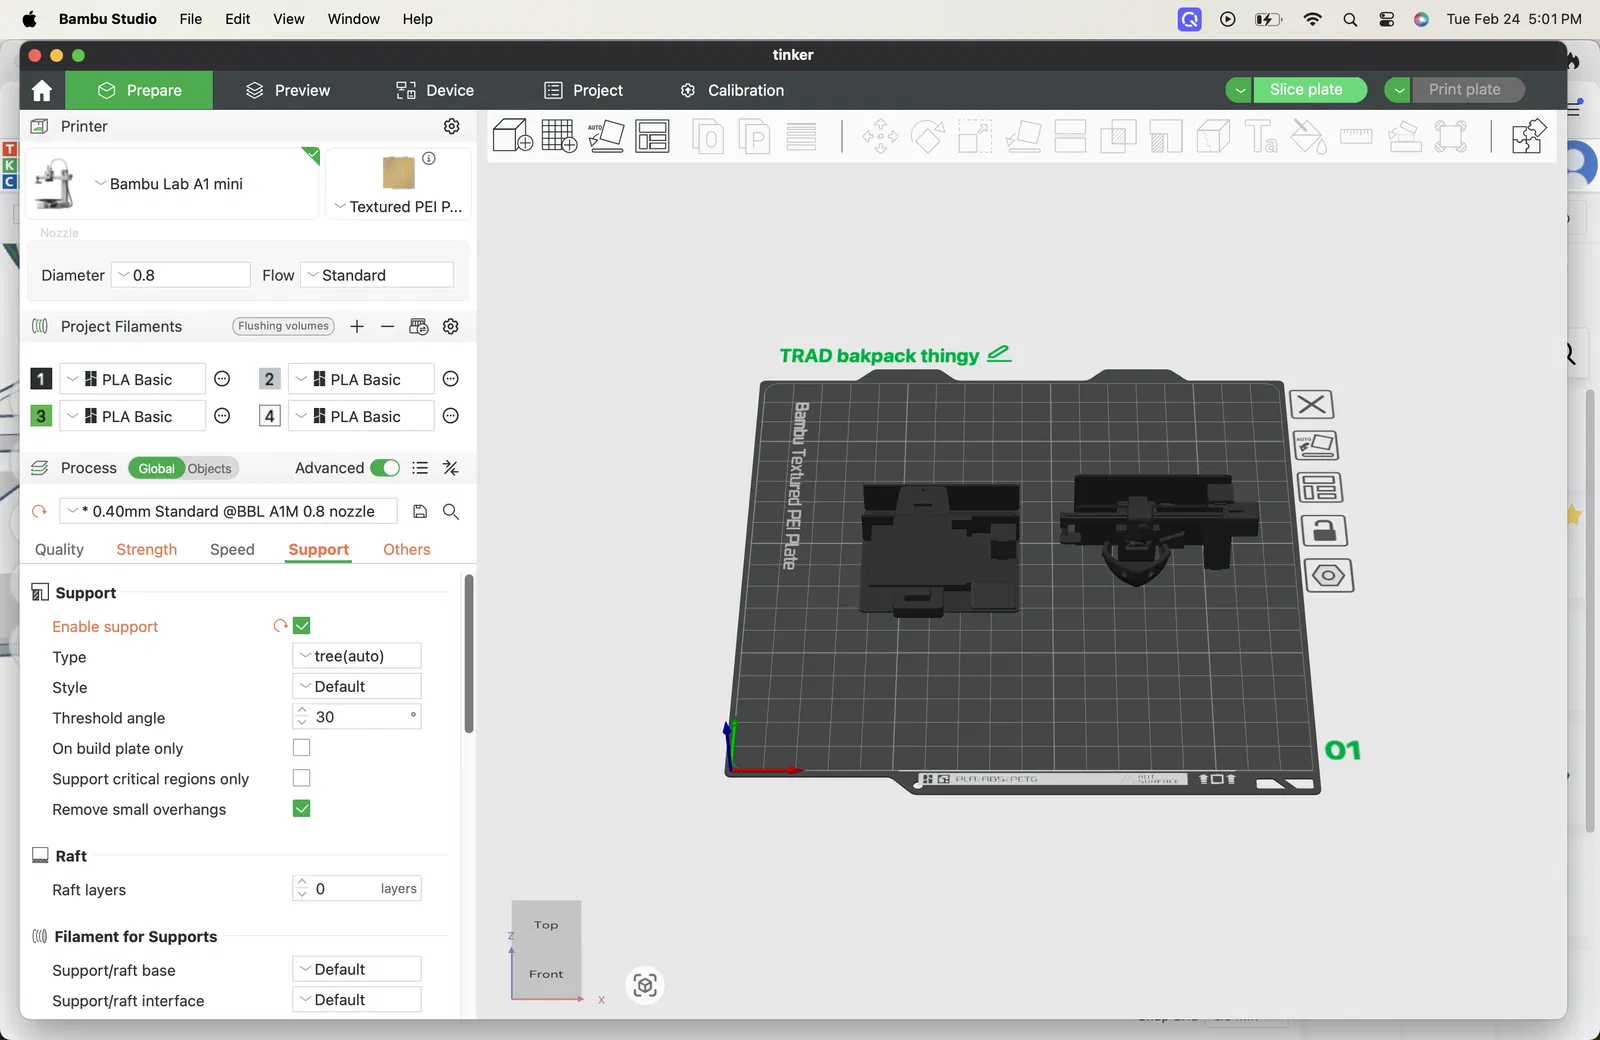Open plate 01 settings hexagon icon
Image resolution: width=1600 pixels, height=1040 pixels.
pos(1329,575)
